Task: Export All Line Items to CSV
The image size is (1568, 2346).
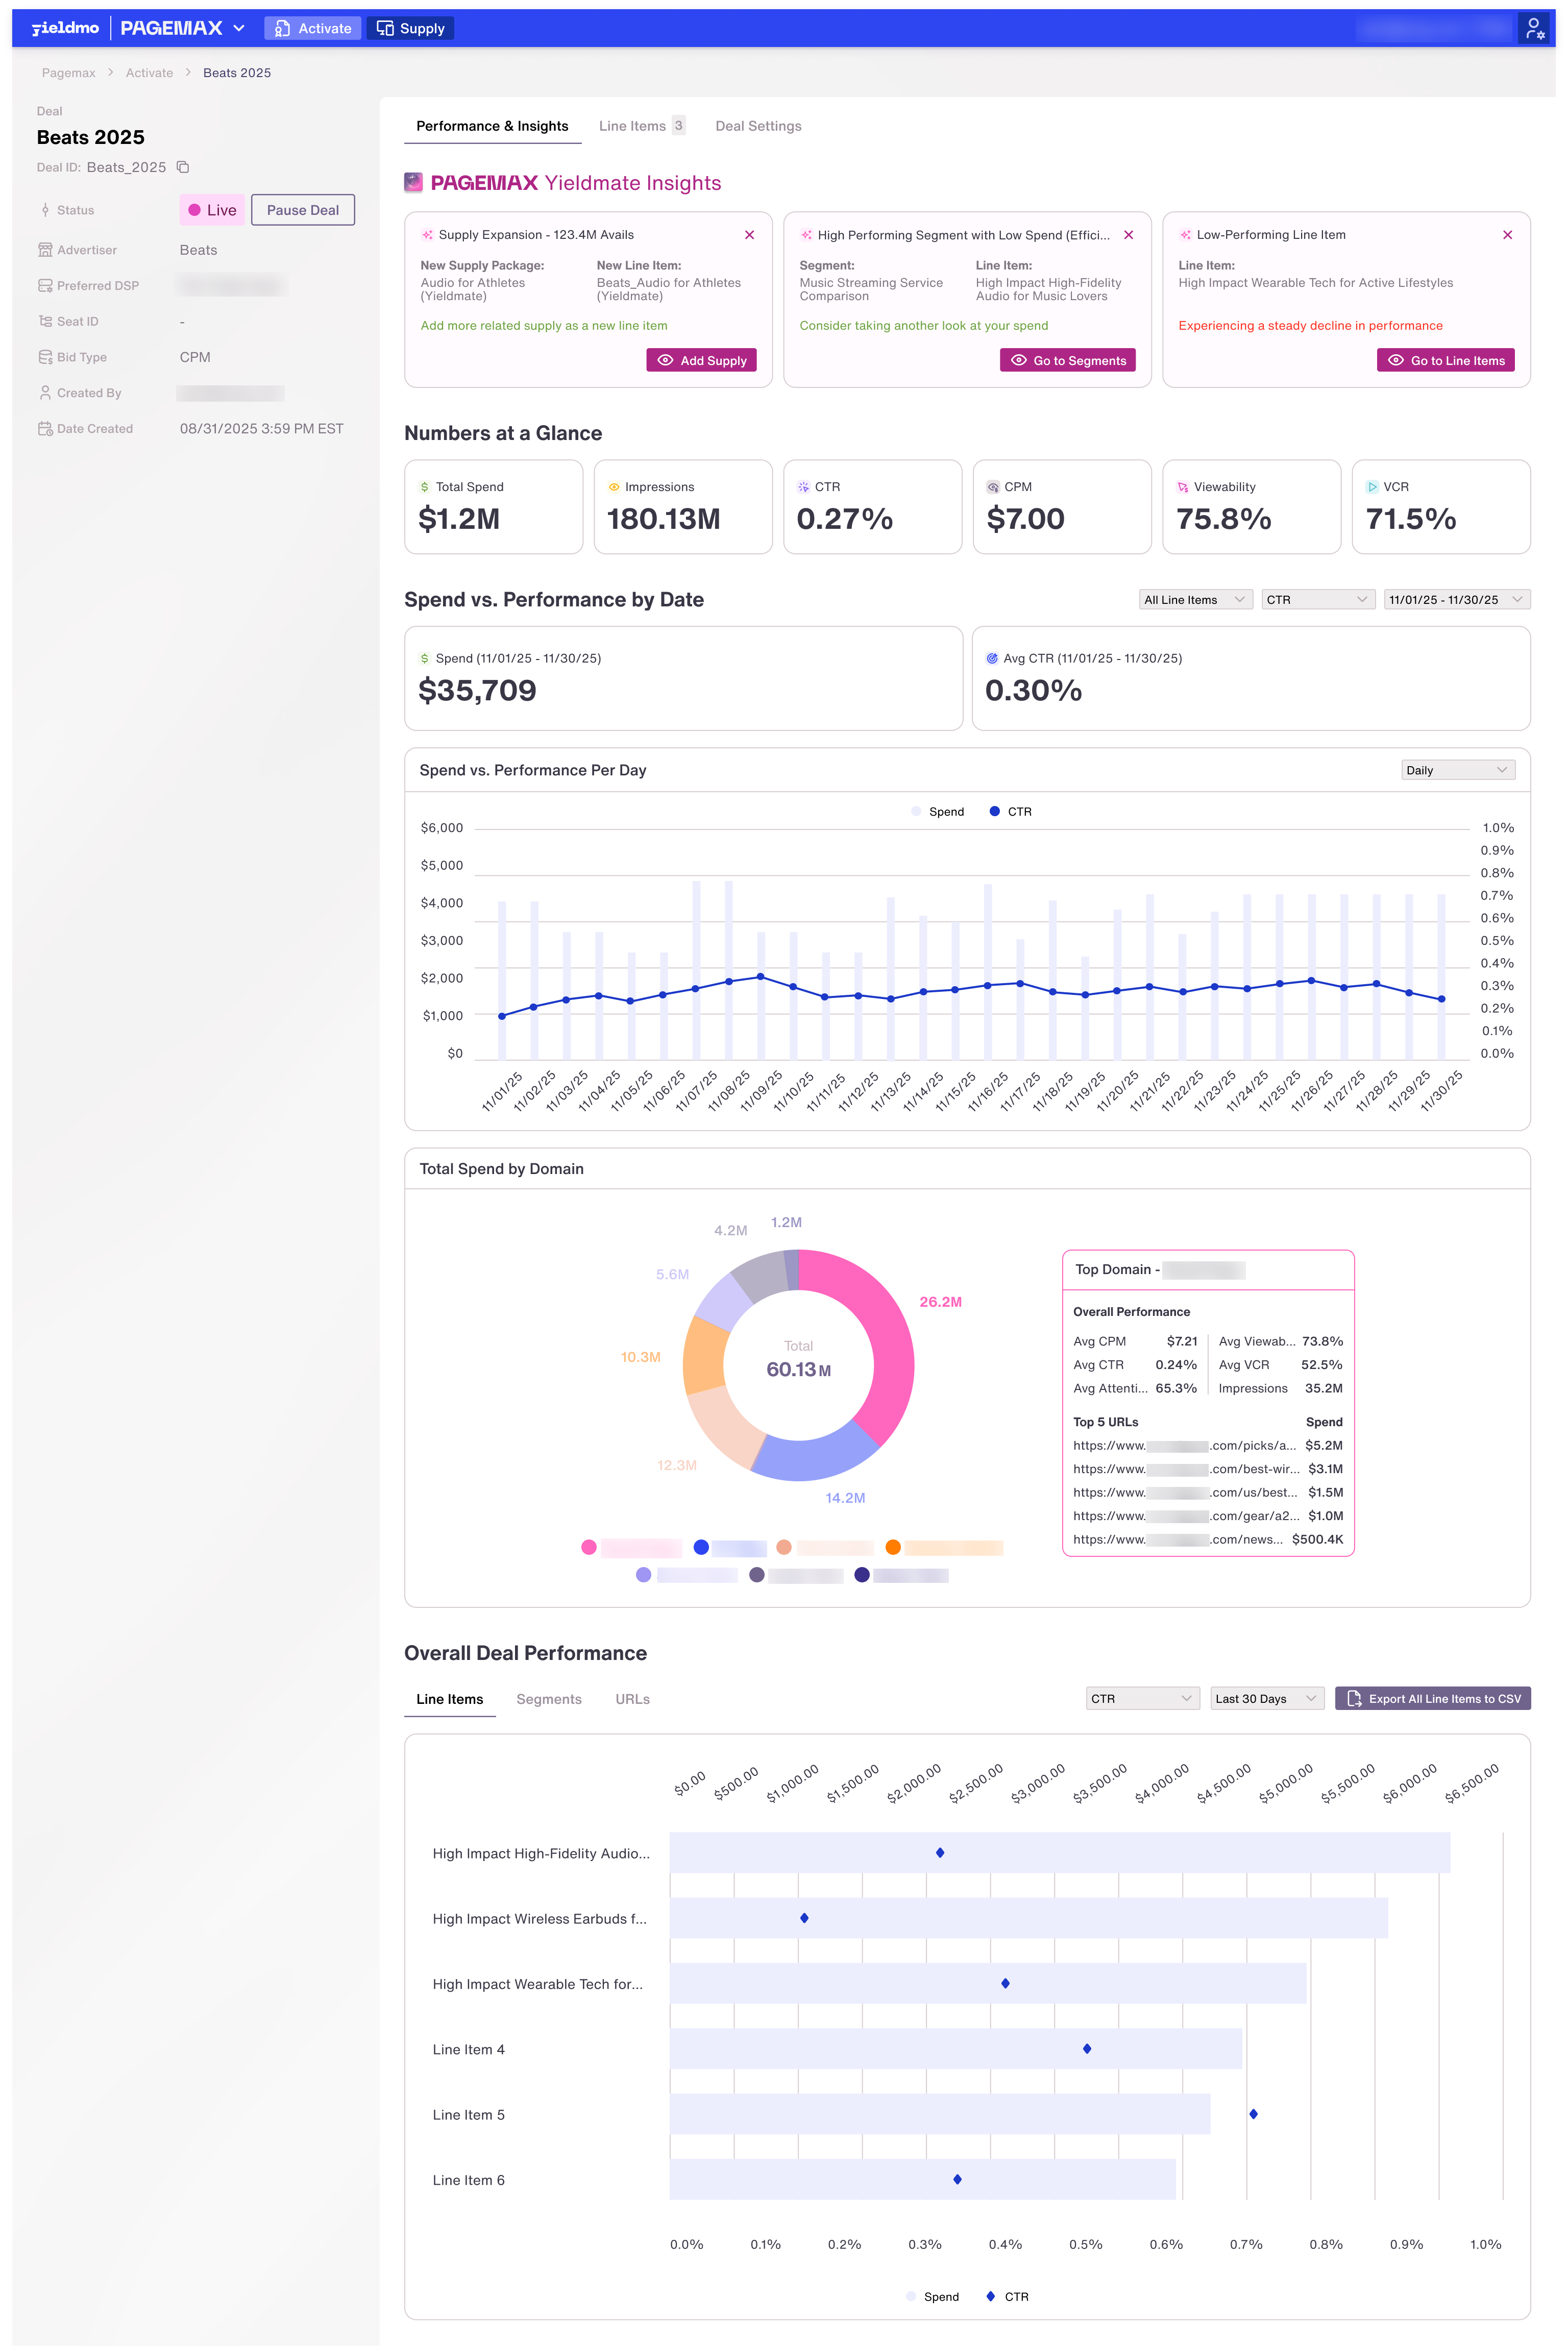Action: point(1432,1699)
